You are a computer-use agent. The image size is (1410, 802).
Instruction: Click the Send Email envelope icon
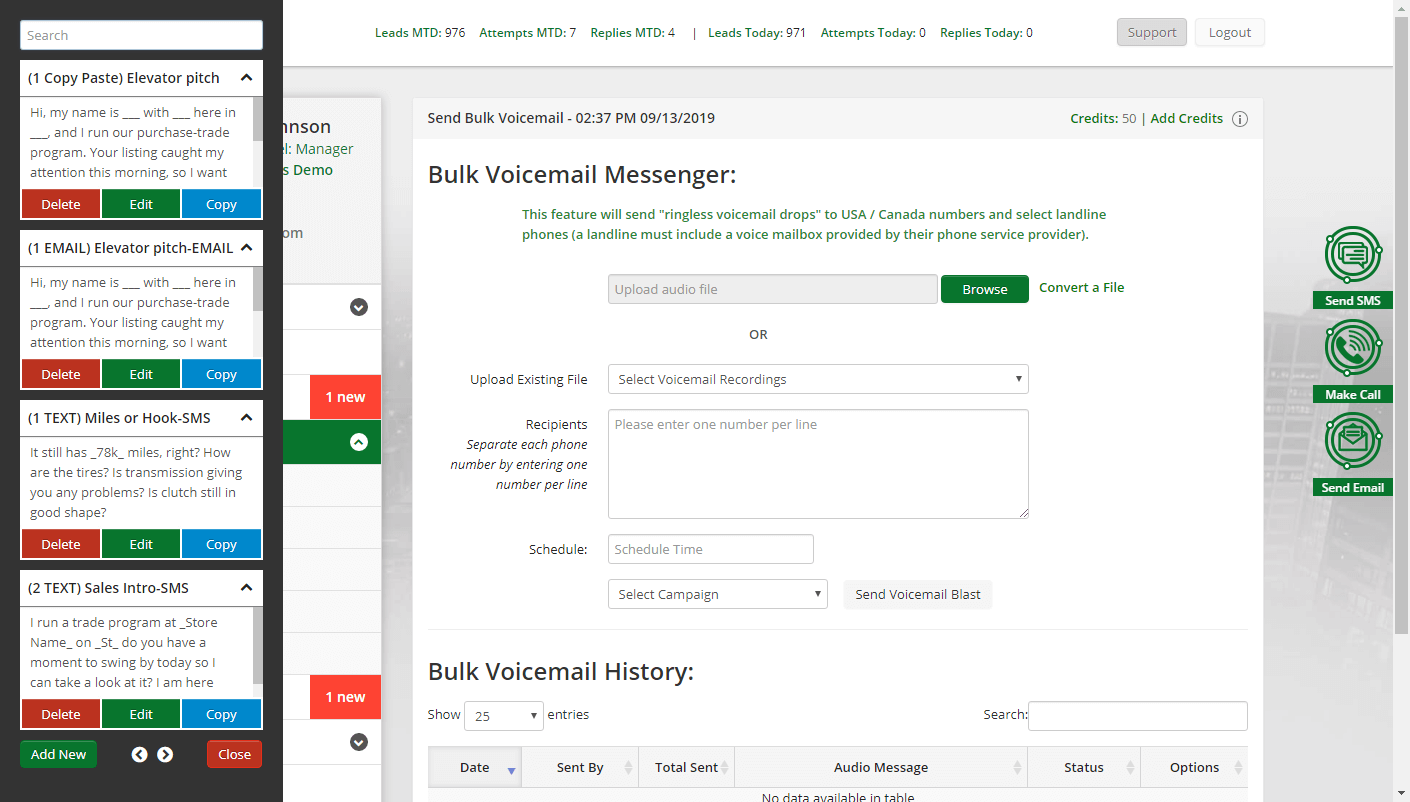coord(1353,441)
